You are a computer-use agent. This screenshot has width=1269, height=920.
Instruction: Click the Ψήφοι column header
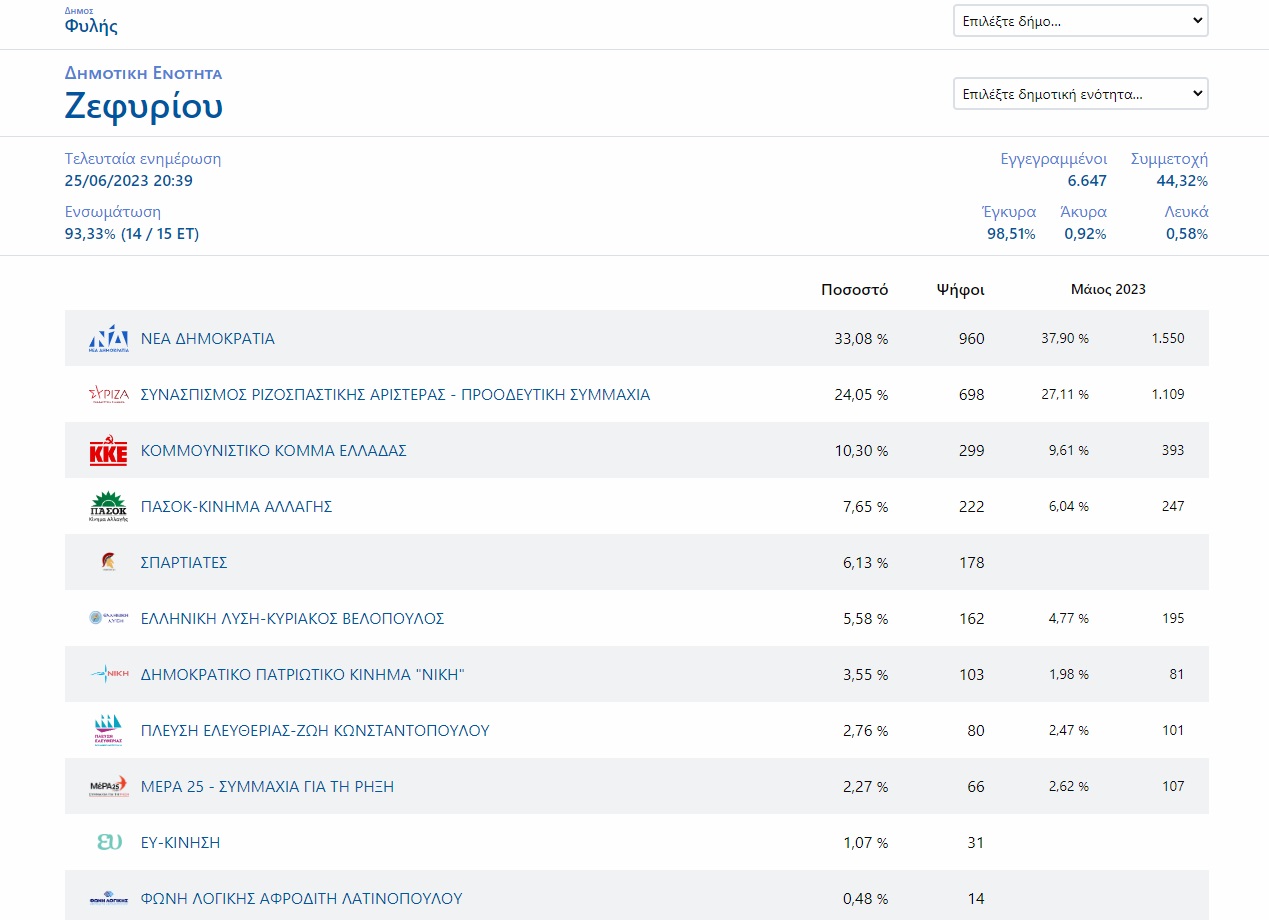point(960,290)
